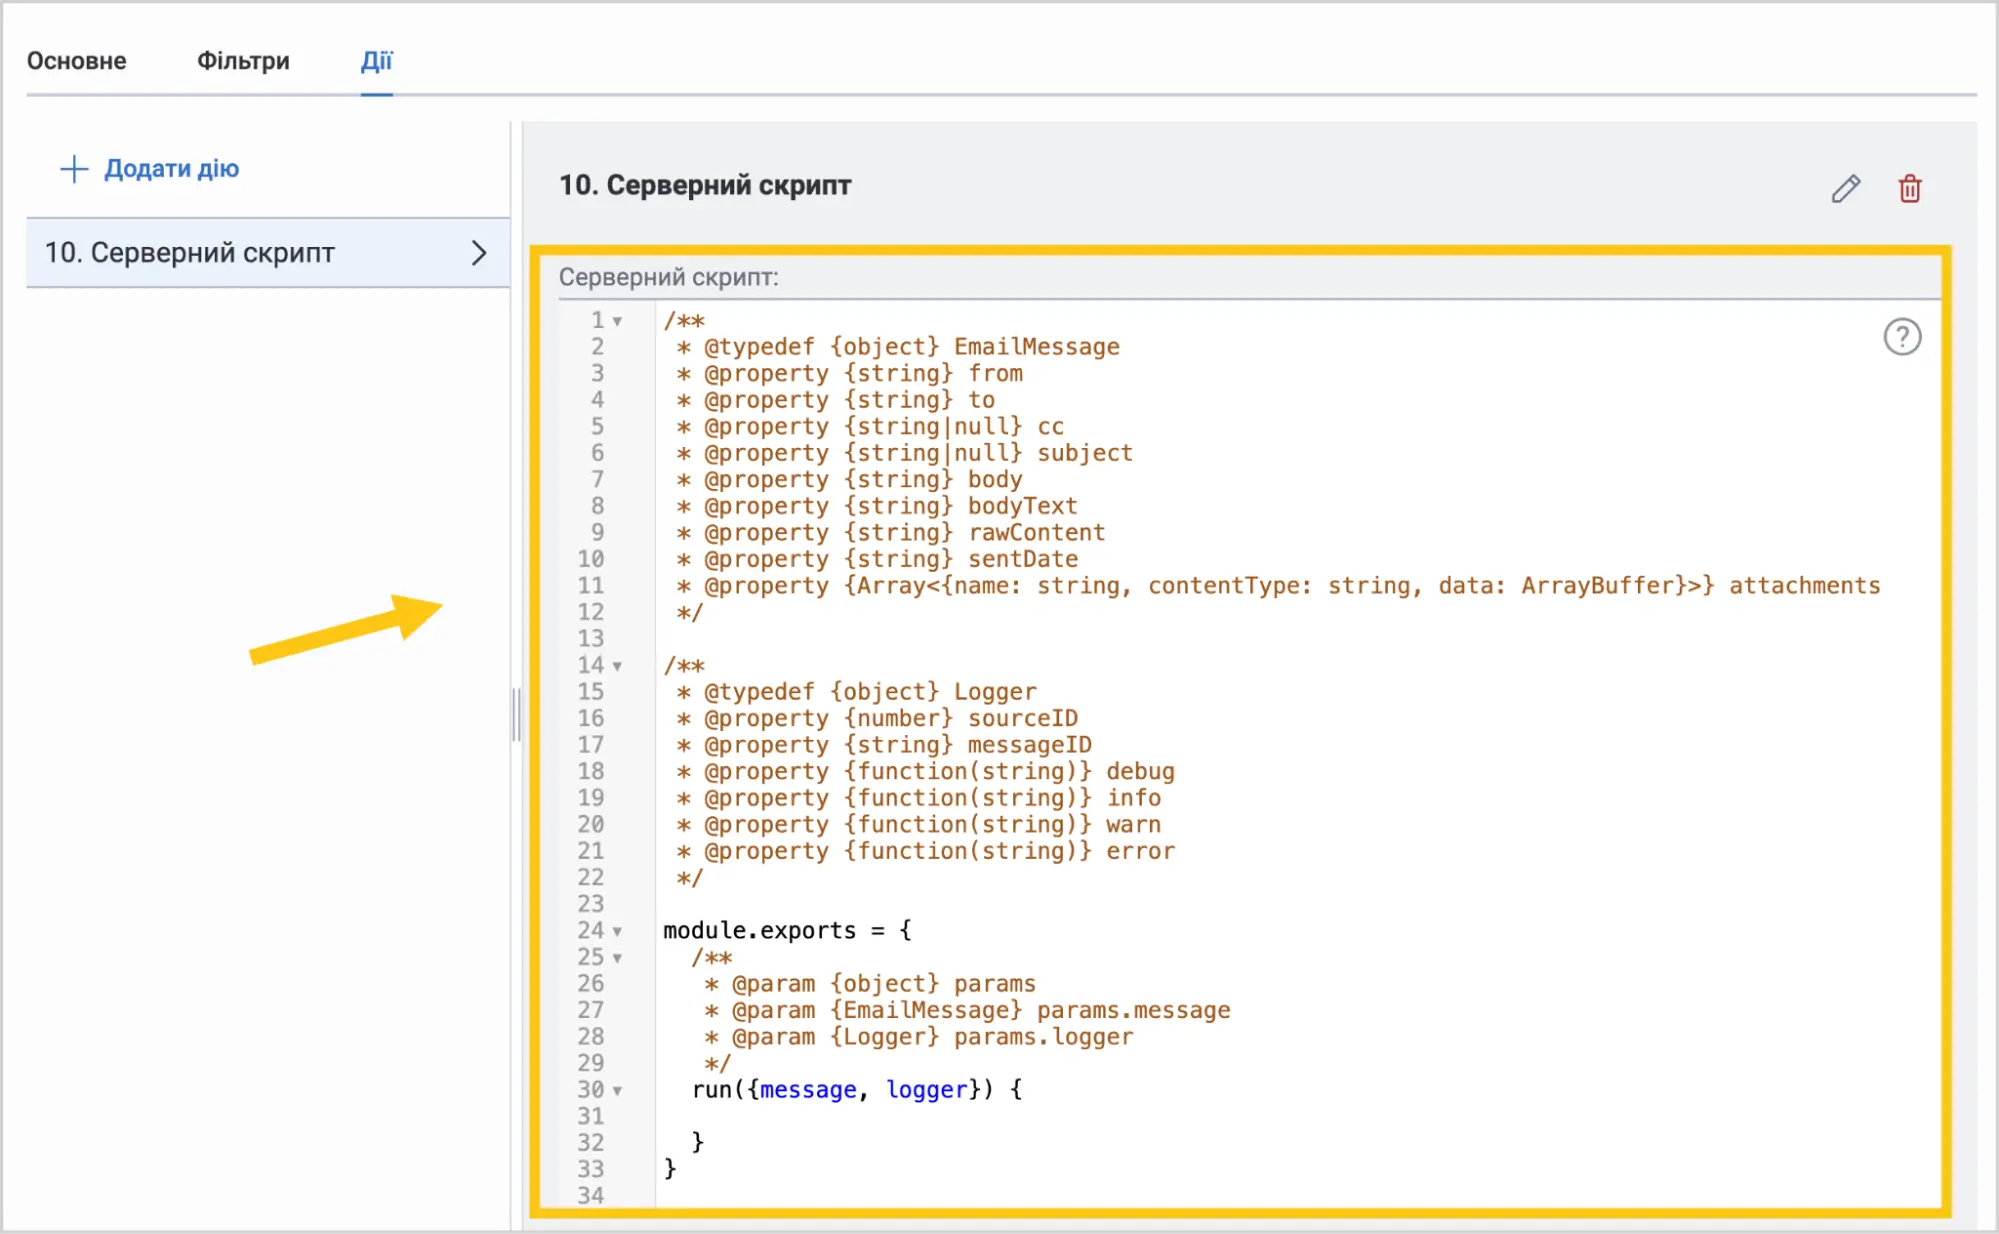The width and height of the screenshot is (1999, 1234).
Task: Collapse the module.exports fold at line 24
Action: (x=618, y=932)
